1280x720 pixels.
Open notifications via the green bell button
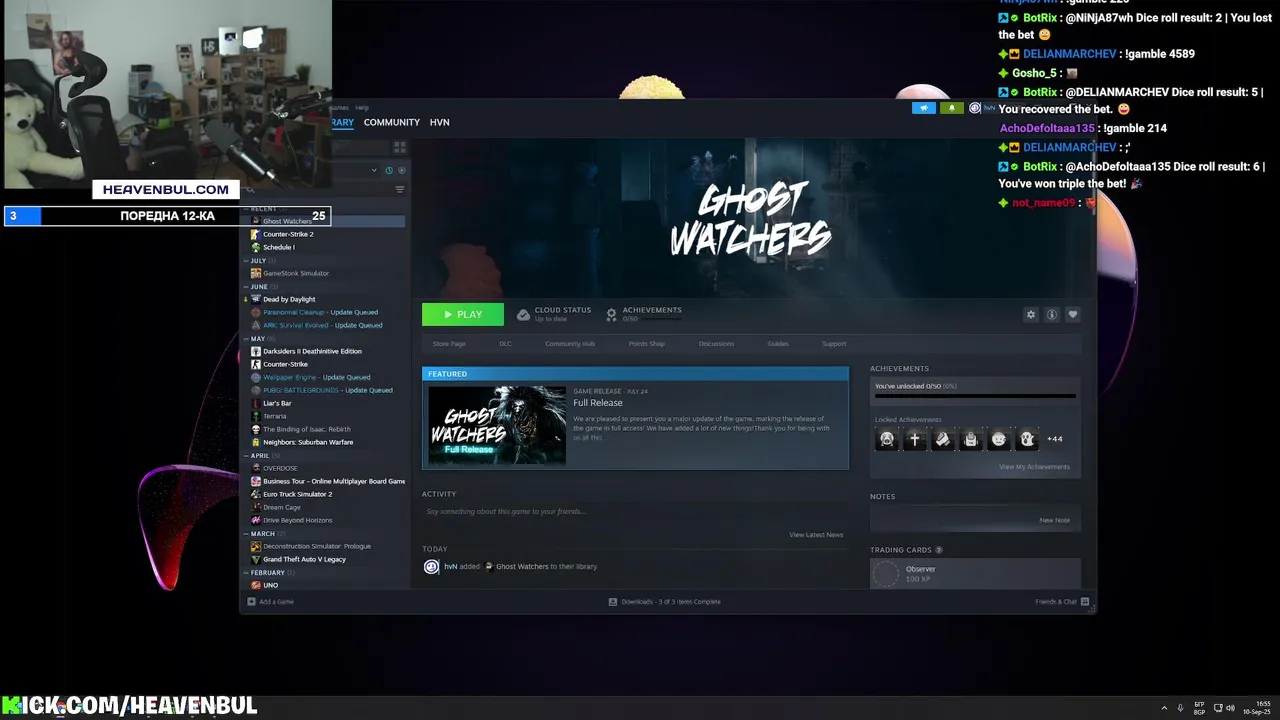951,108
